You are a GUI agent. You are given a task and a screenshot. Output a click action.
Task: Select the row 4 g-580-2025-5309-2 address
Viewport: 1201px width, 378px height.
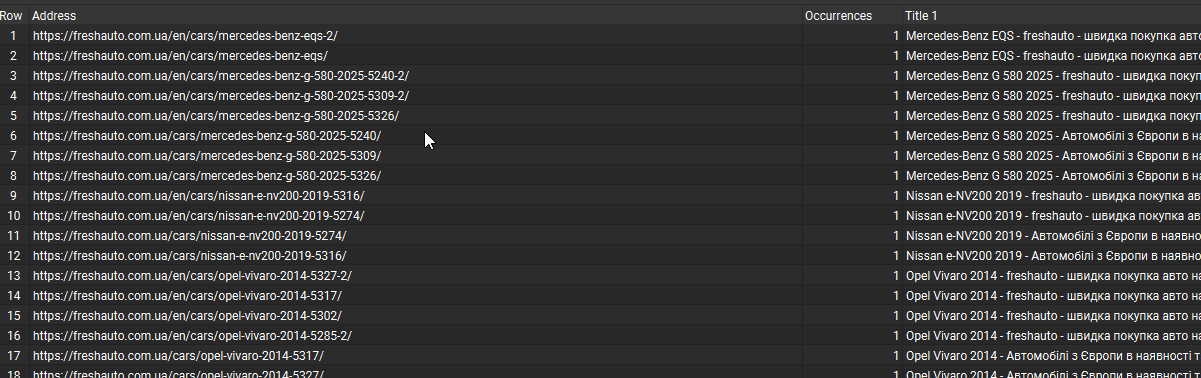[x=221, y=96]
